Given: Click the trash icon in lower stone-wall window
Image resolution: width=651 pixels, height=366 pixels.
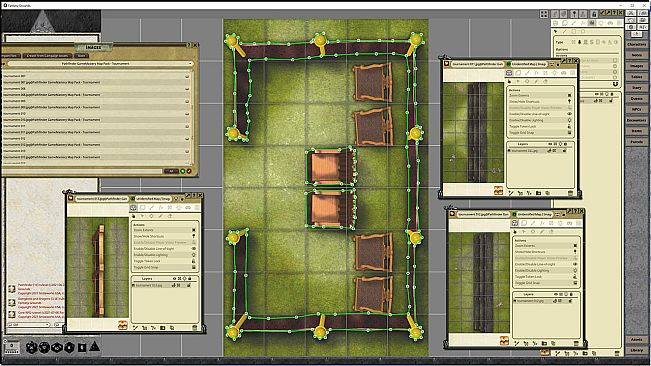Looking at the screenshot, I should coord(576,344).
